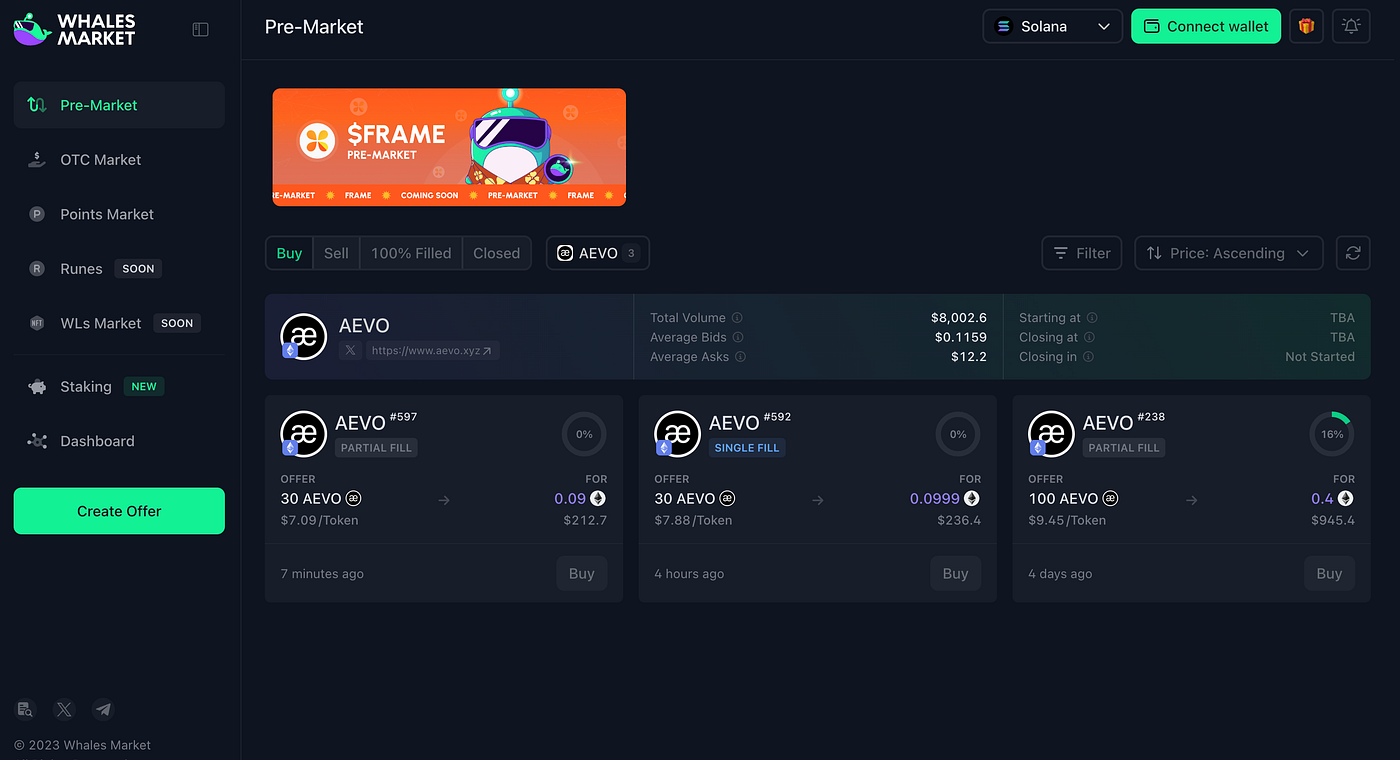Click the X social icon in sidebar footer
The height and width of the screenshot is (760, 1400).
64,710
